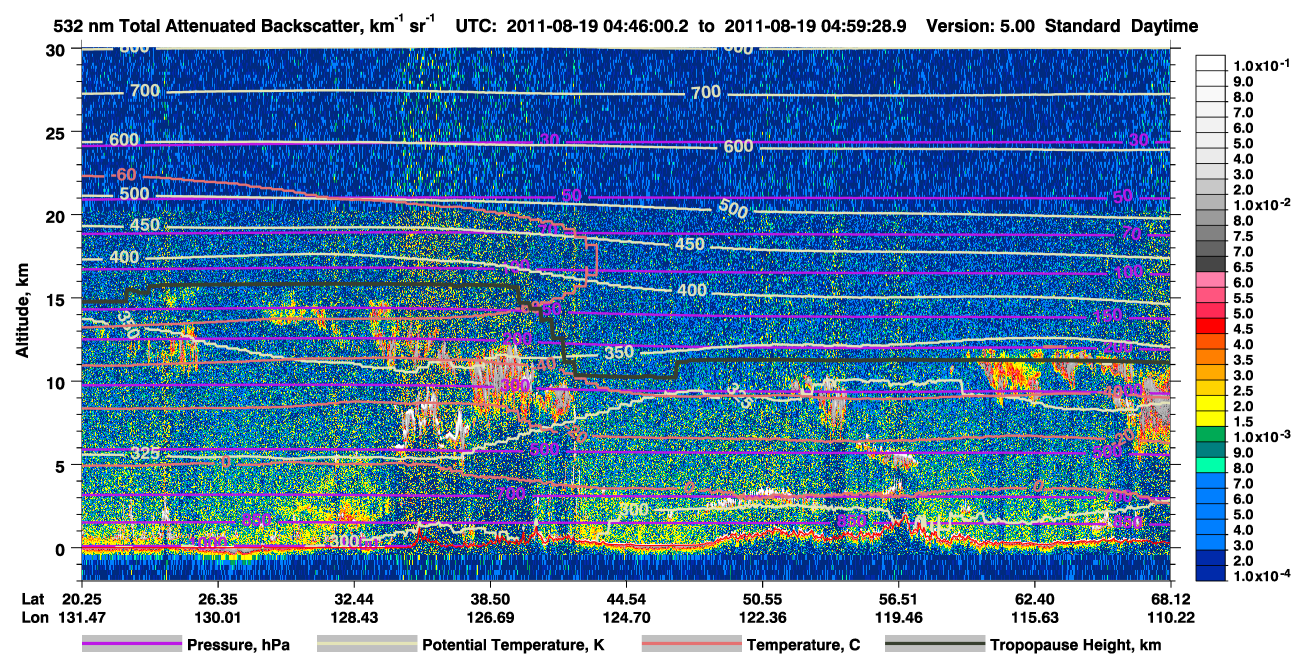
Task: Click longitude value 126.69
Action: tap(489, 617)
